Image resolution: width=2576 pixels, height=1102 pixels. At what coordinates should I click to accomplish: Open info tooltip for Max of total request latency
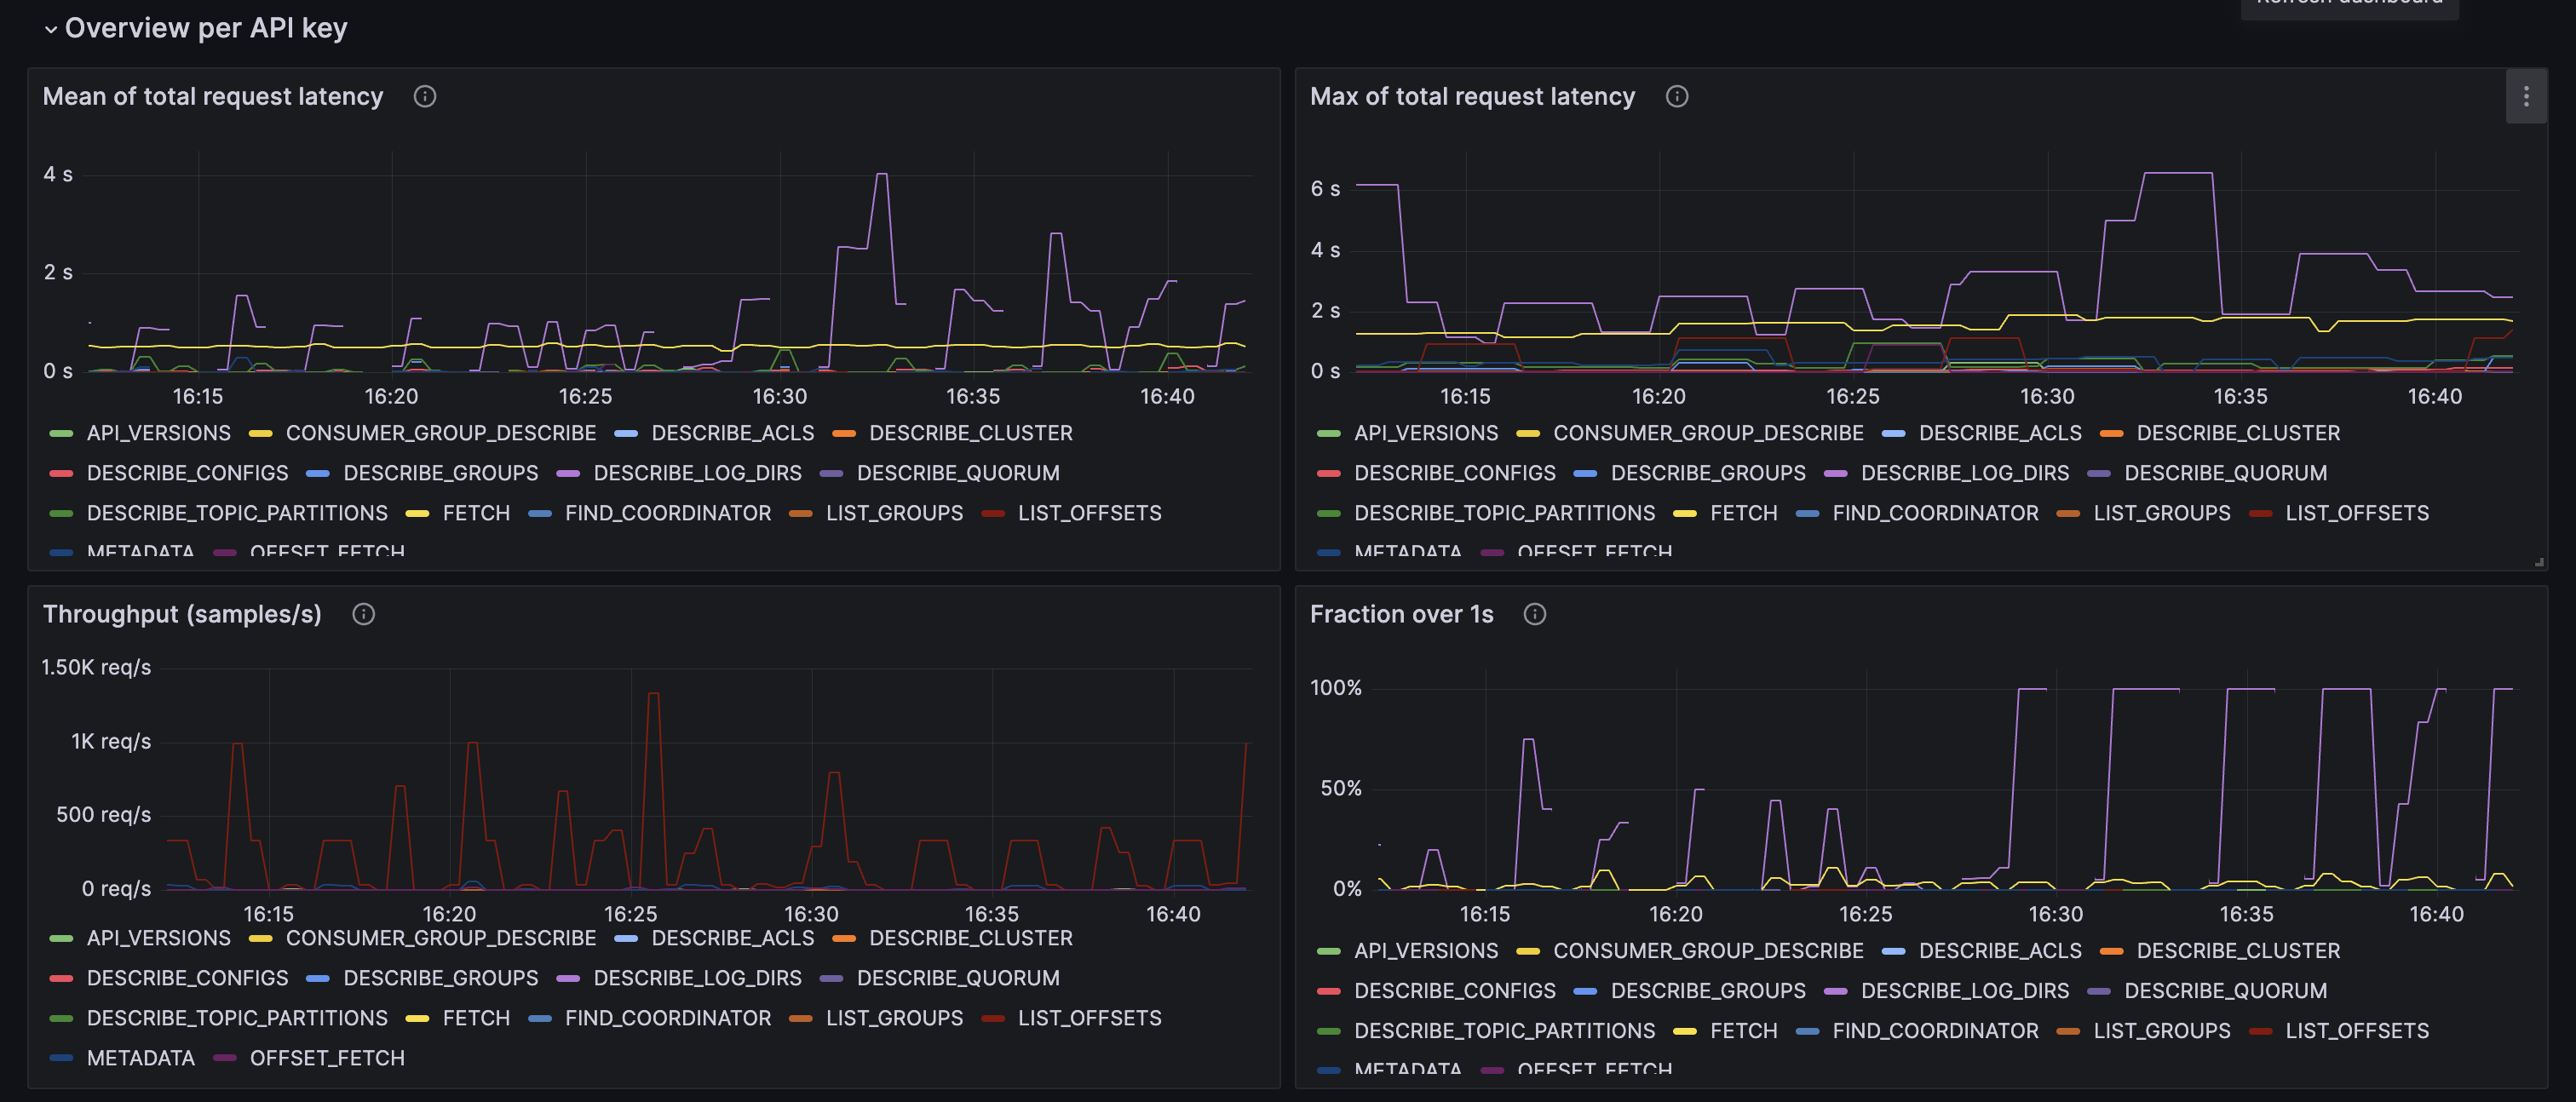1677,97
